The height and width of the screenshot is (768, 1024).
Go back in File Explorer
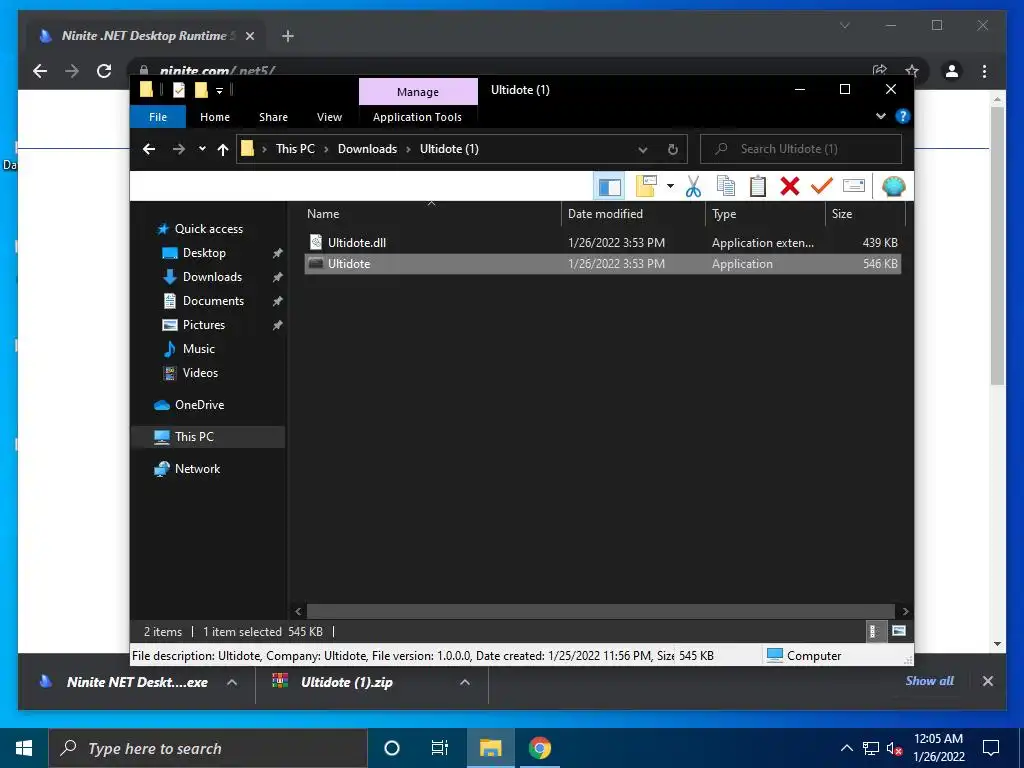(149, 149)
